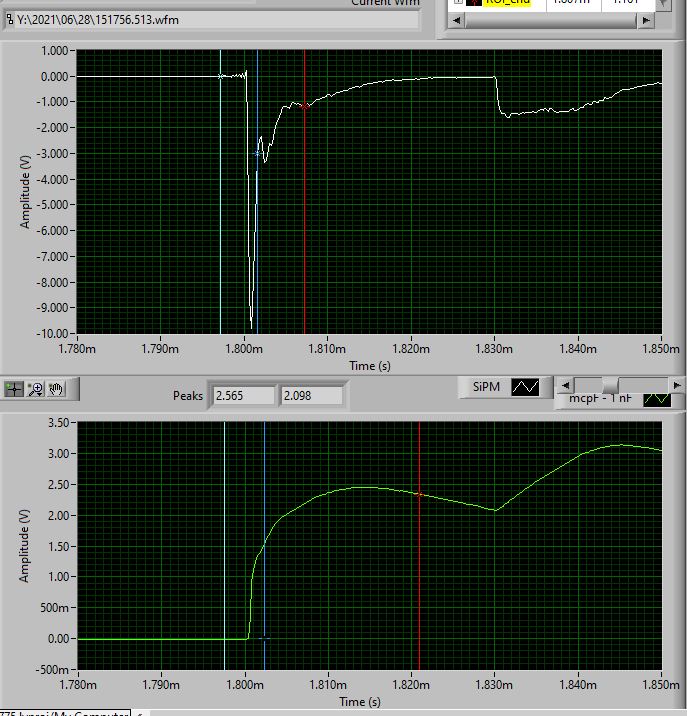Click the cursor legend left scroll arrow
The image size is (687, 716).
pos(456,20)
